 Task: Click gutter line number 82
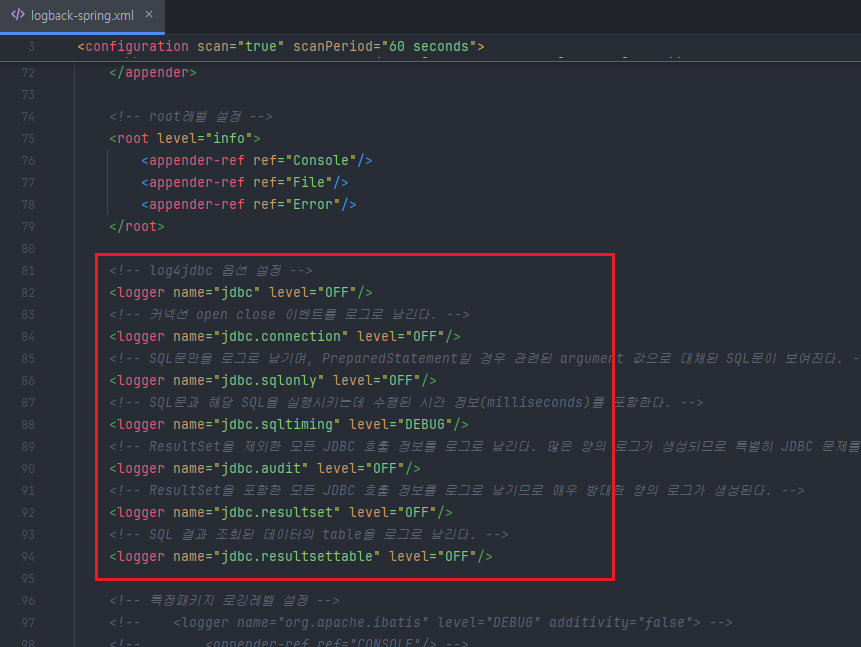point(28,293)
